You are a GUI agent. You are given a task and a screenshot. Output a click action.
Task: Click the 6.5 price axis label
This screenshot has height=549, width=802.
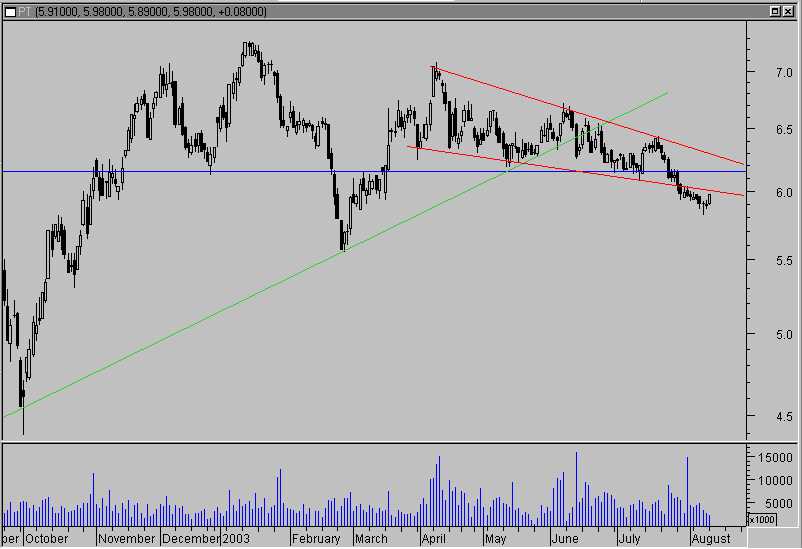click(784, 129)
